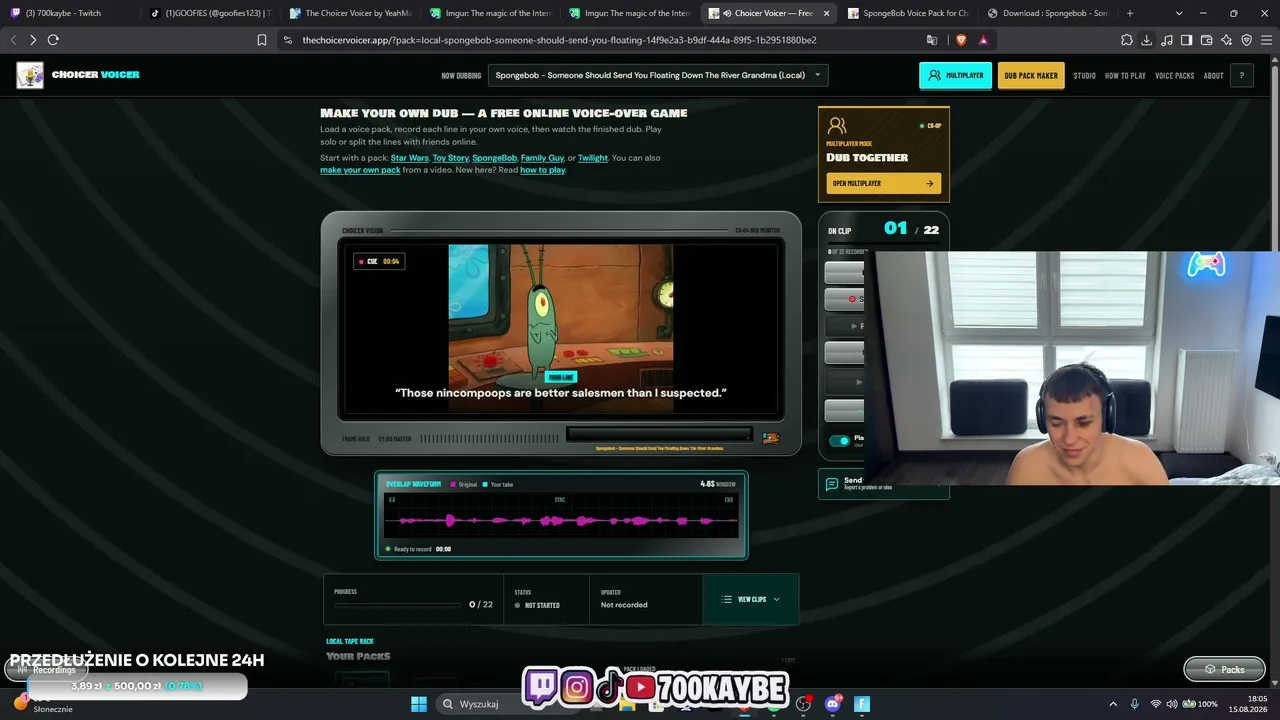Image resolution: width=1280 pixels, height=720 pixels.
Task: Show hidden system tray icons chevron
Action: click(1113, 704)
